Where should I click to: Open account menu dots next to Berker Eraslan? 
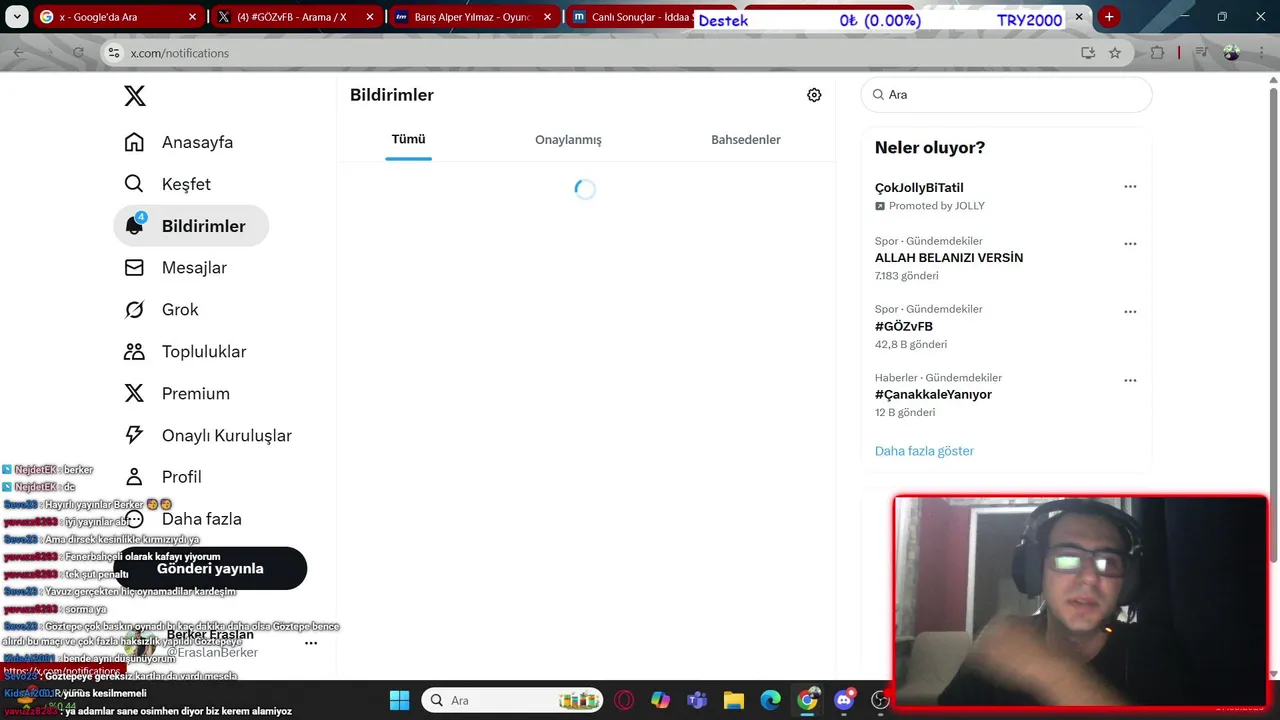pyautogui.click(x=311, y=643)
